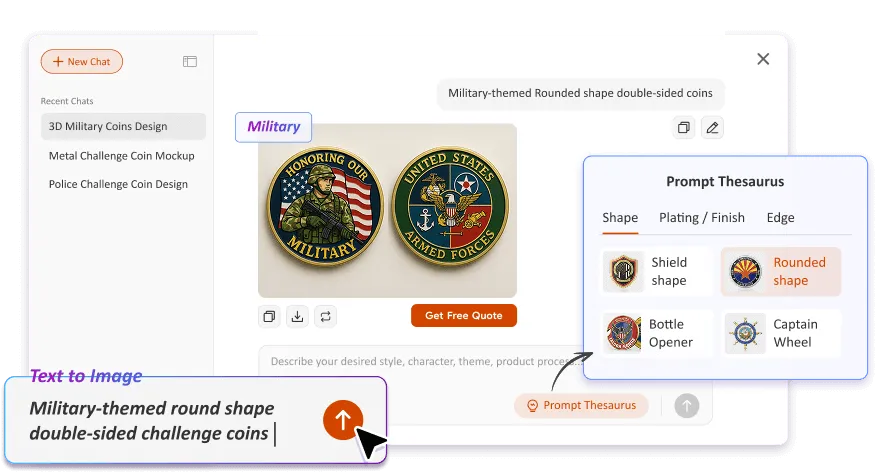Choose the Shield shape option
The height and width of the screenshot is (475, 879).
[x=657, y=271]
